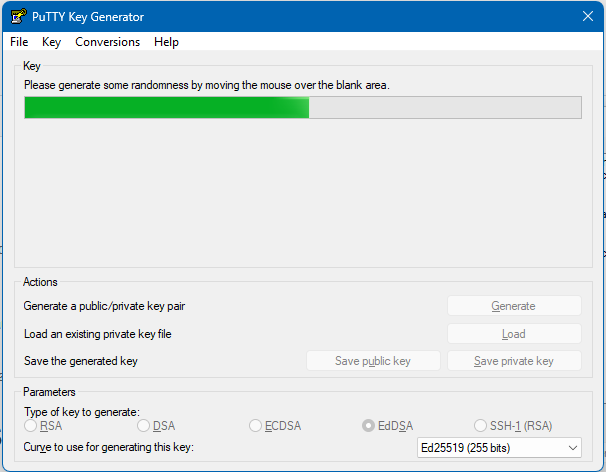Open the Ed25519 curve dropdown
The image size is (606, 472).
pyautogui.click(x=499, y=448)
